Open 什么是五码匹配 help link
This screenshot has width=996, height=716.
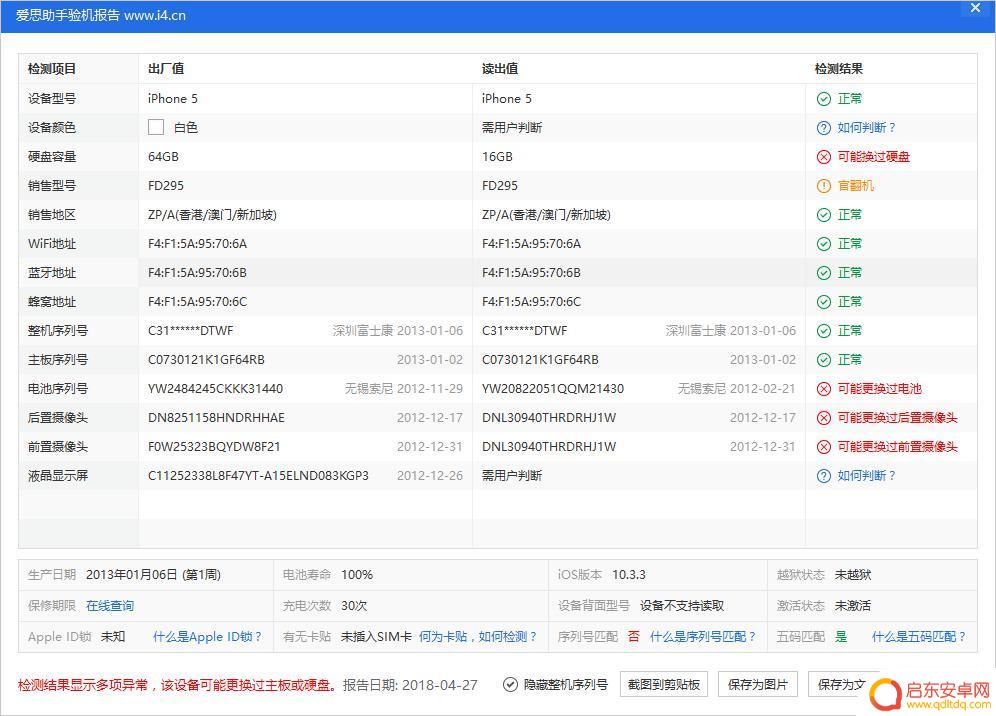(919, 637)
